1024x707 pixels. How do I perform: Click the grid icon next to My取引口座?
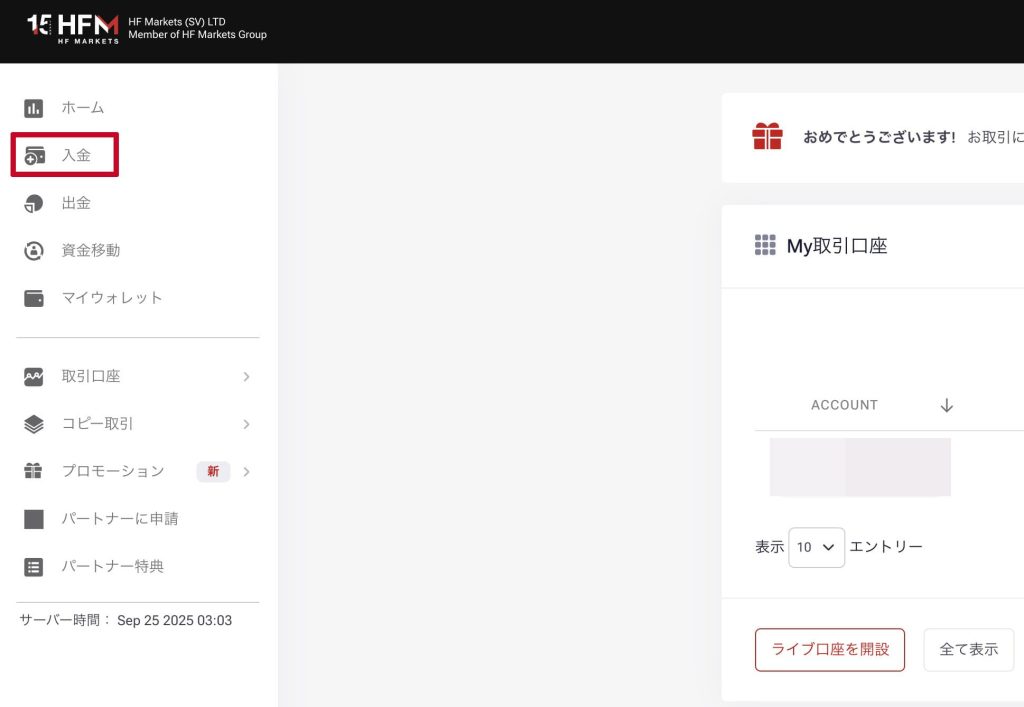coord(766,244)
